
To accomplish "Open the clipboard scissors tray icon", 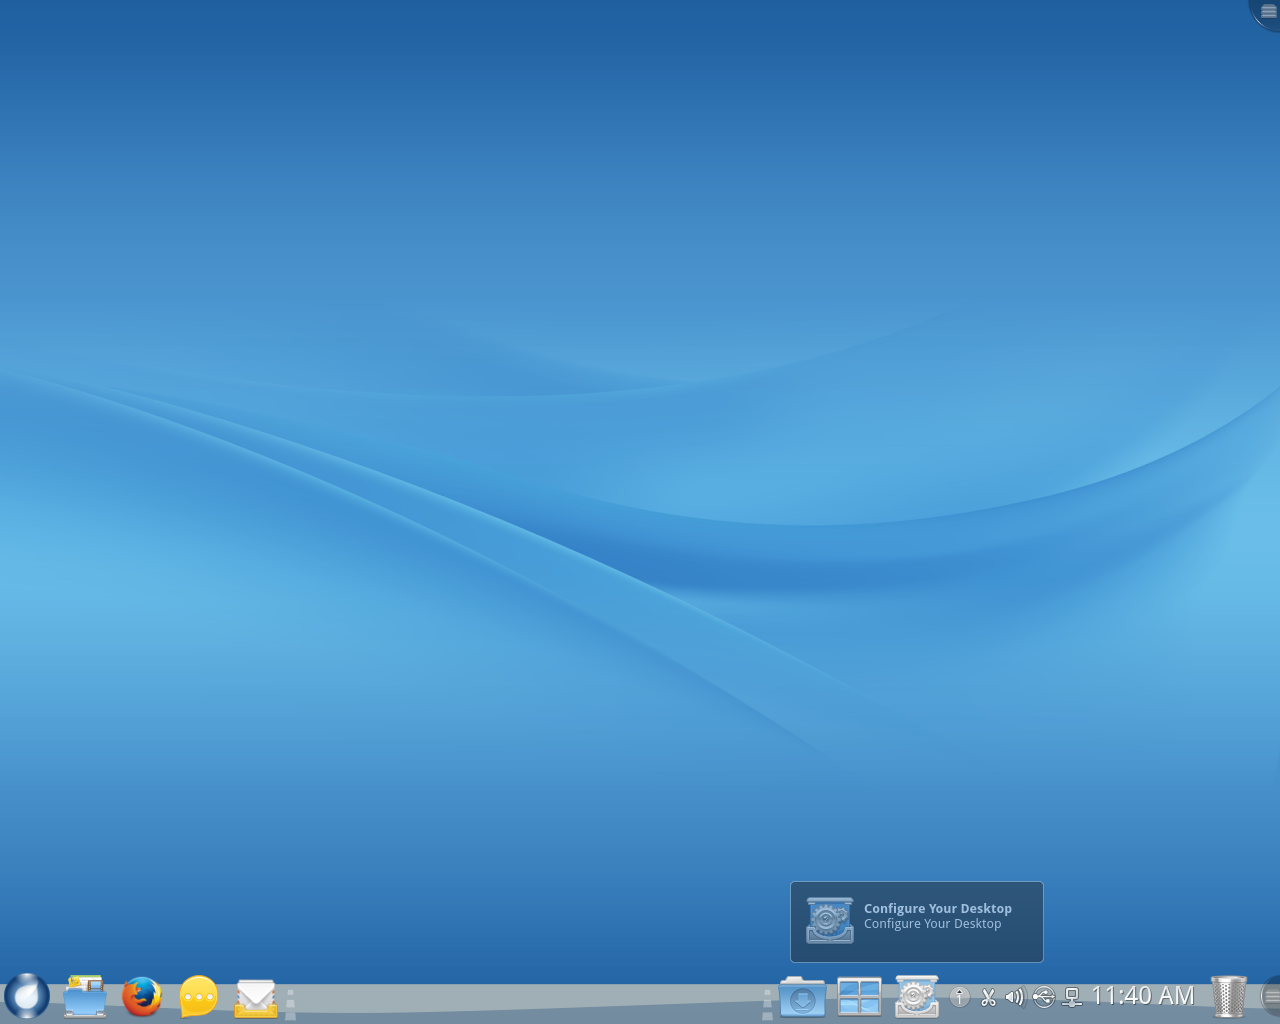I will click(x=988, y=997).
